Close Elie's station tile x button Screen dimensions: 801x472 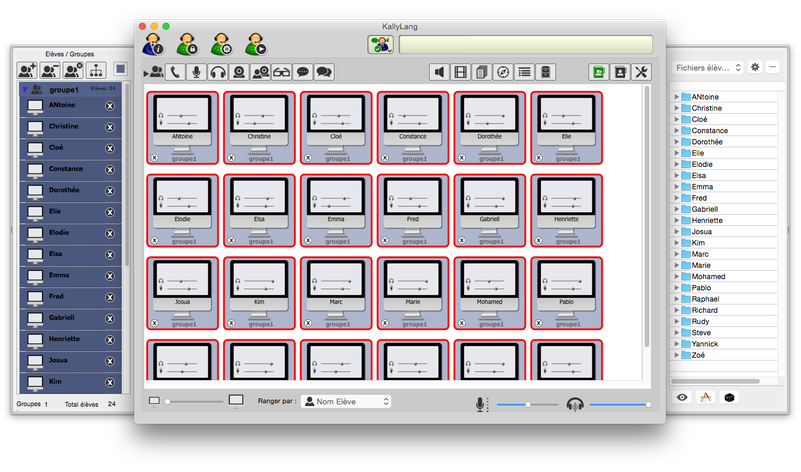coord(539,158)
